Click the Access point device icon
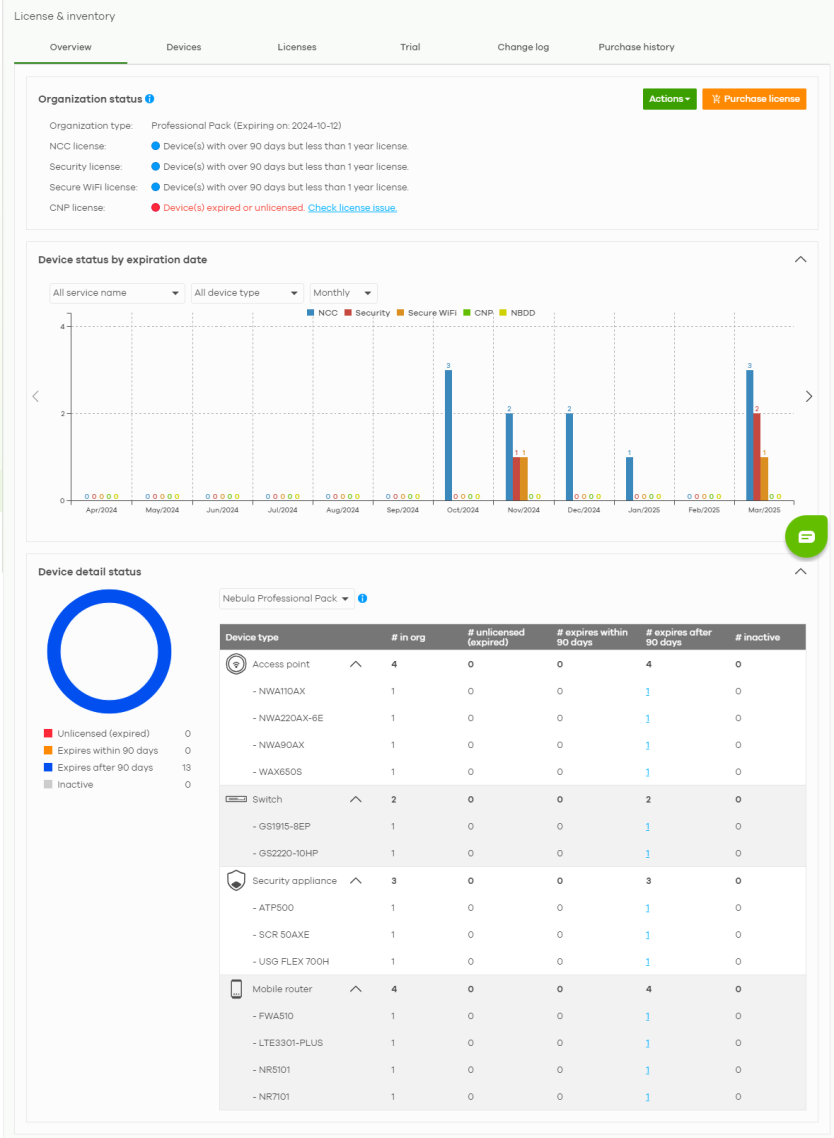The width and height of the screenshot is (834, 1138). pos(236,664)
